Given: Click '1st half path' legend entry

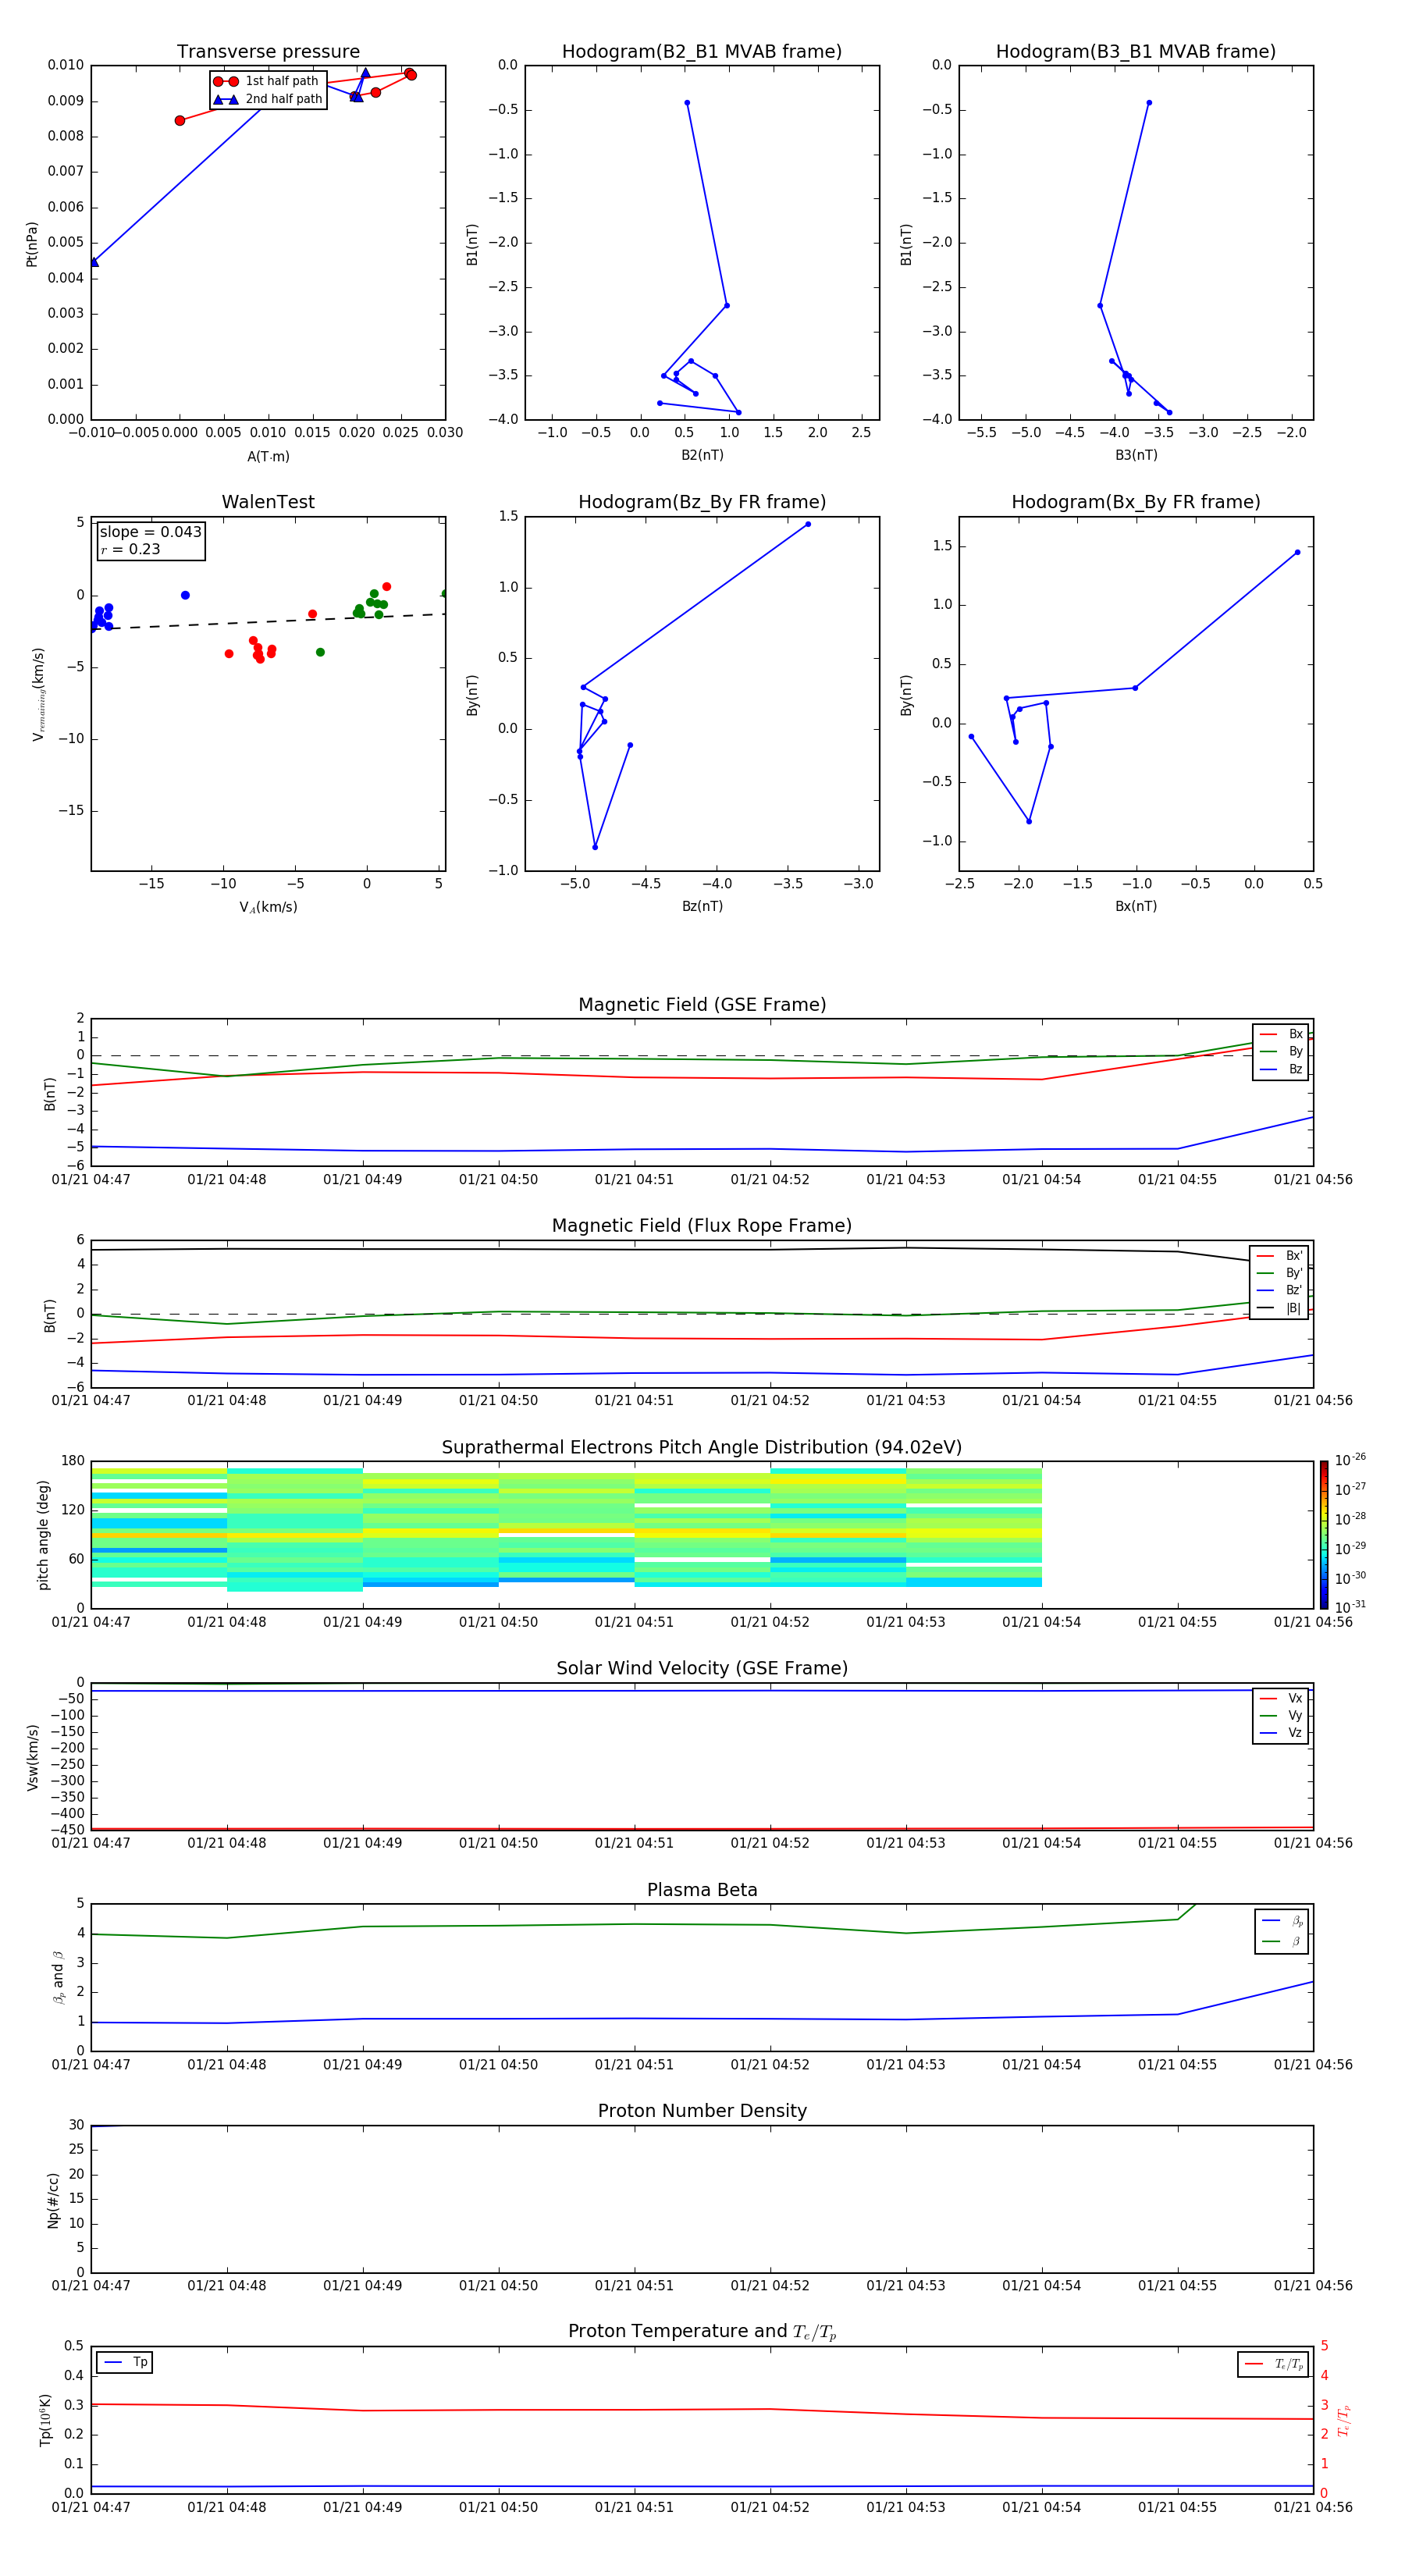Looking at the screenshot, I should point(267,81).
